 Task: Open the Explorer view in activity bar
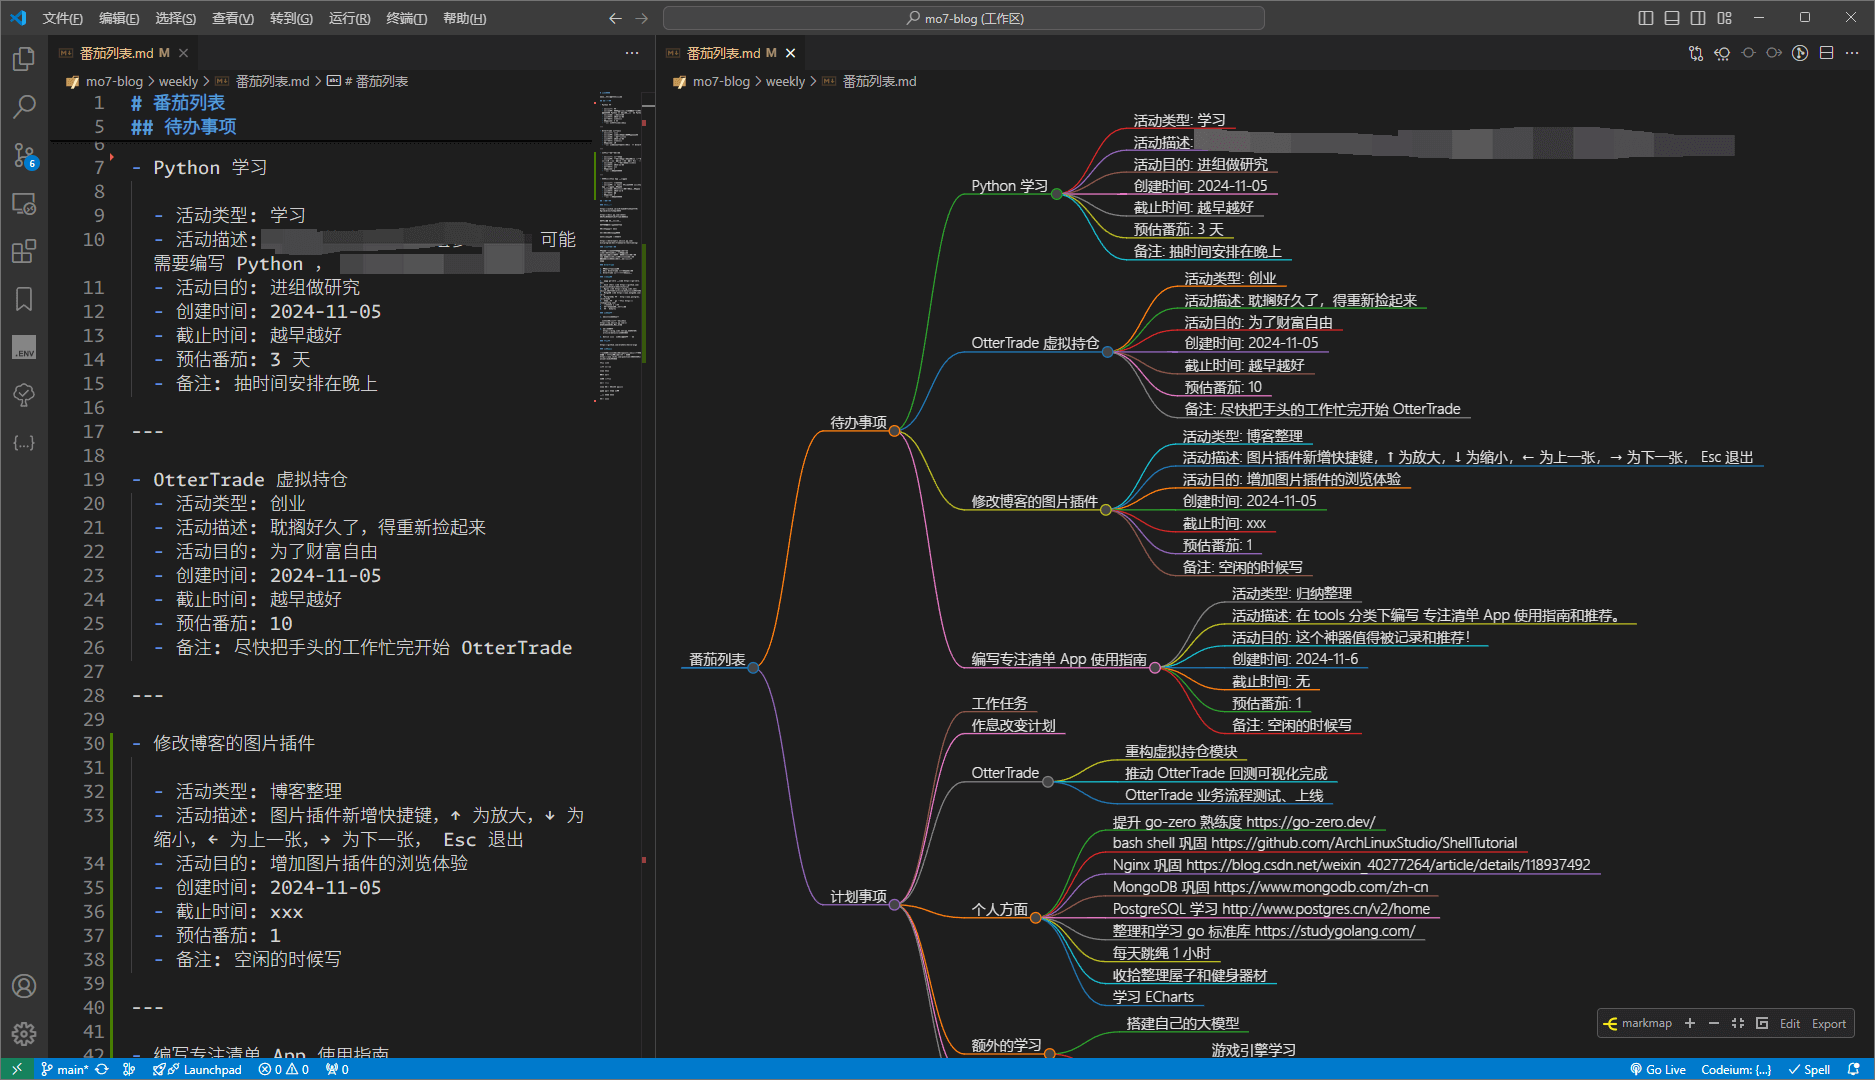(x=24, y=59)
